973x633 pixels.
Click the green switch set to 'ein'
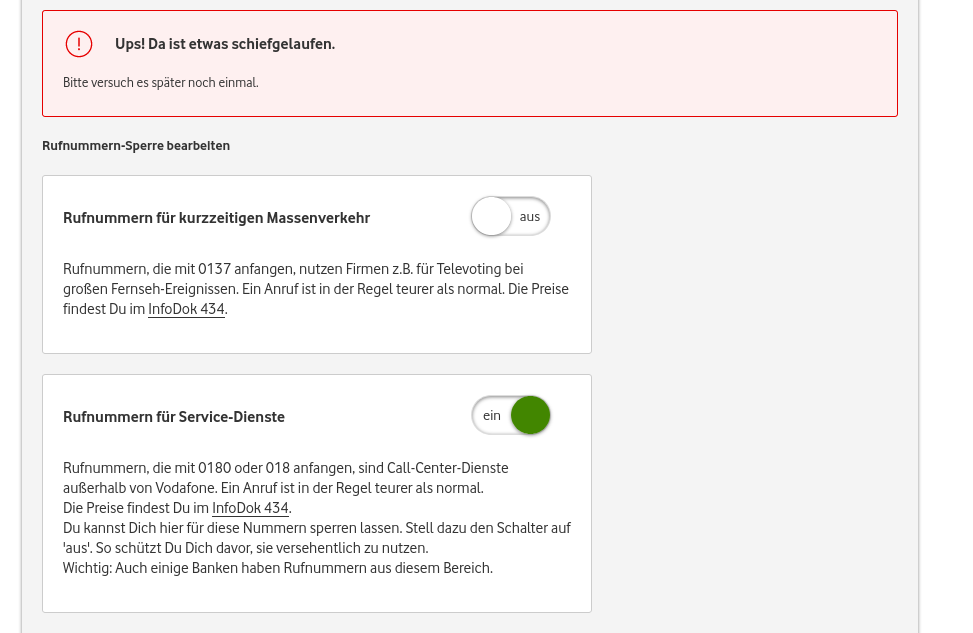(x=530, y=415)
